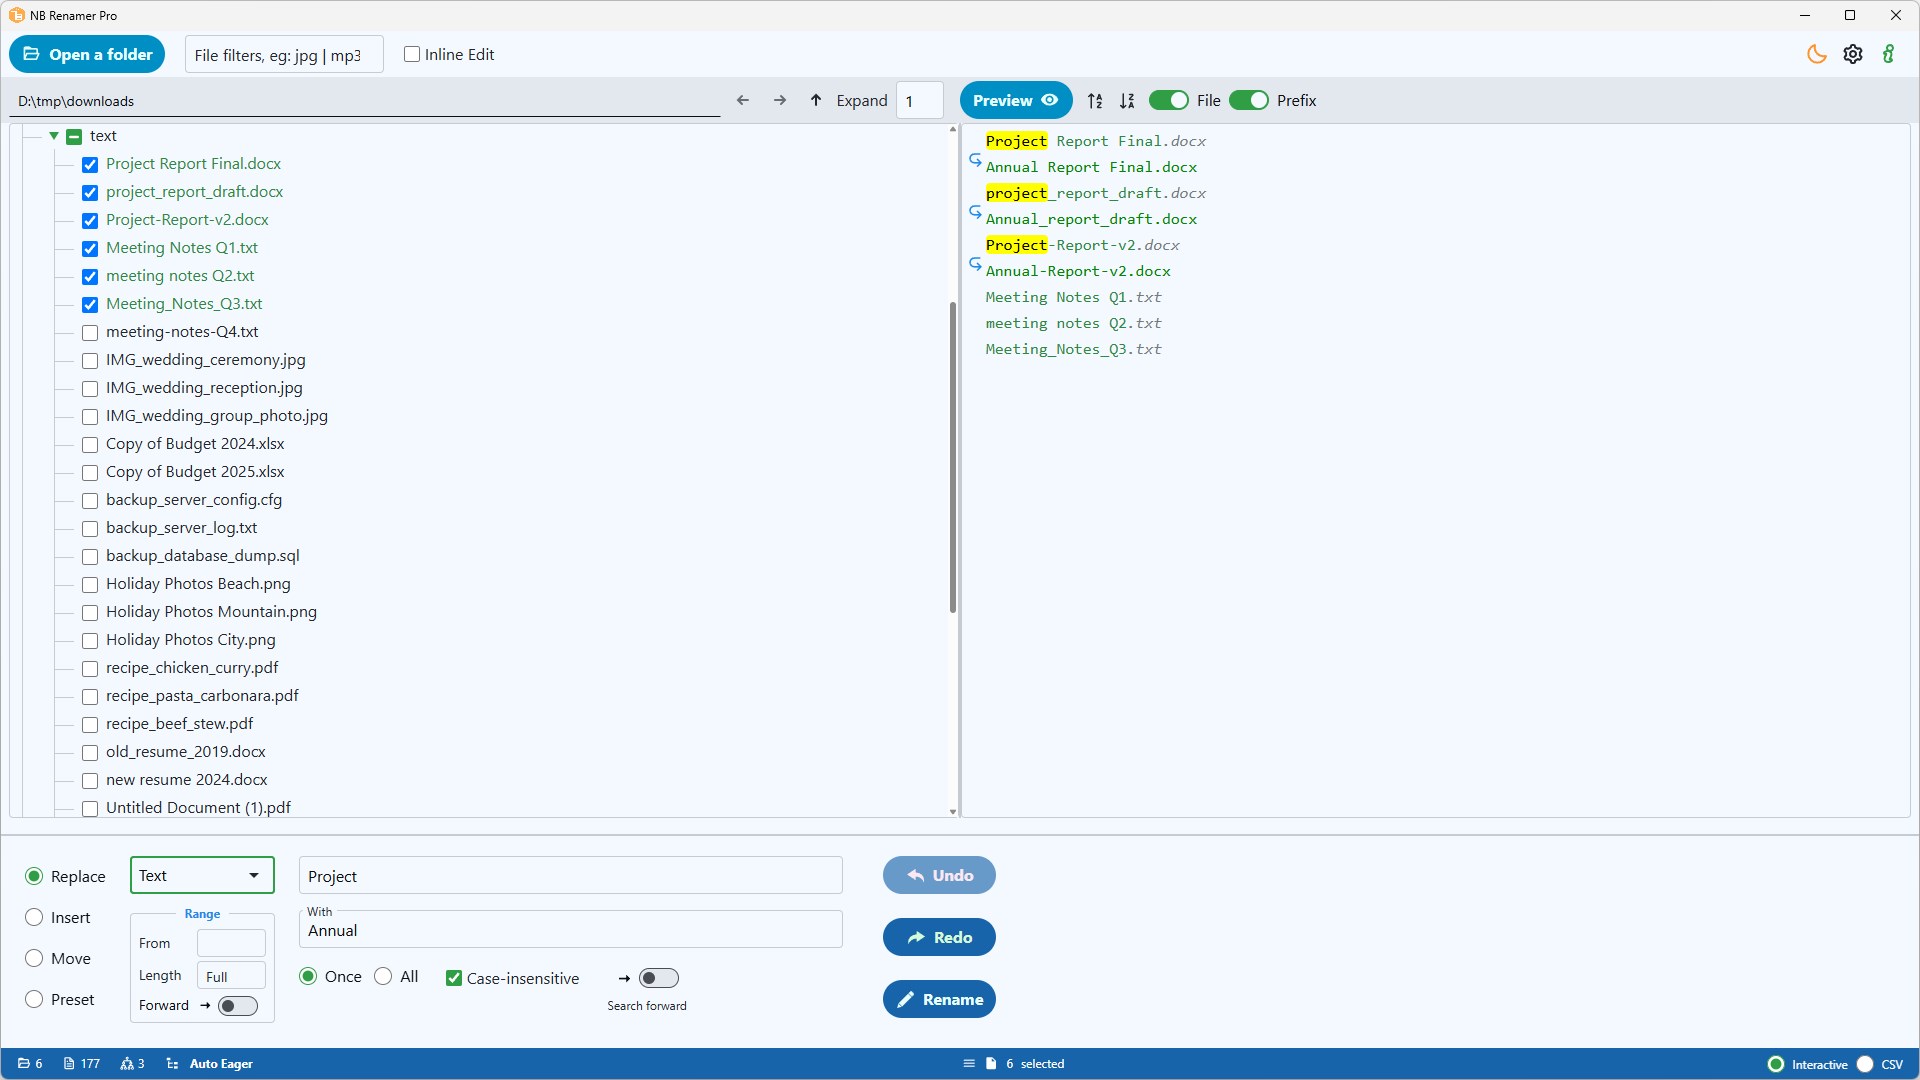
Task: Uncheck Case-insensitive option
Action: click(454, 979)
